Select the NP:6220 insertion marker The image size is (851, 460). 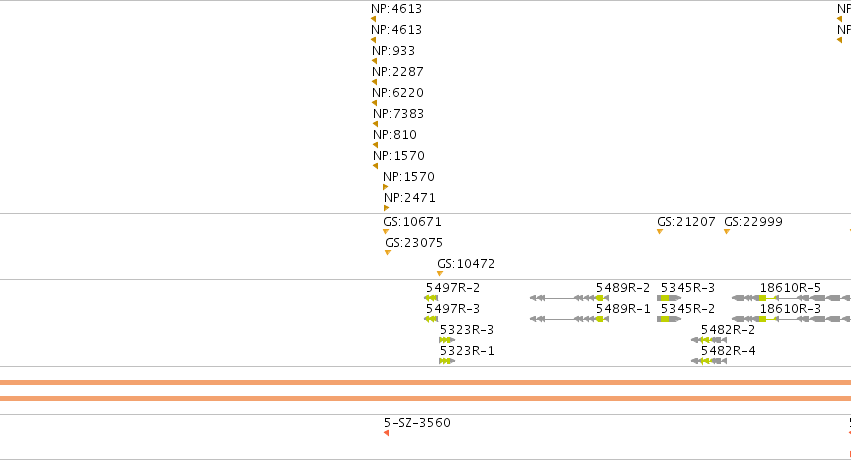click(x=374, y=103)
